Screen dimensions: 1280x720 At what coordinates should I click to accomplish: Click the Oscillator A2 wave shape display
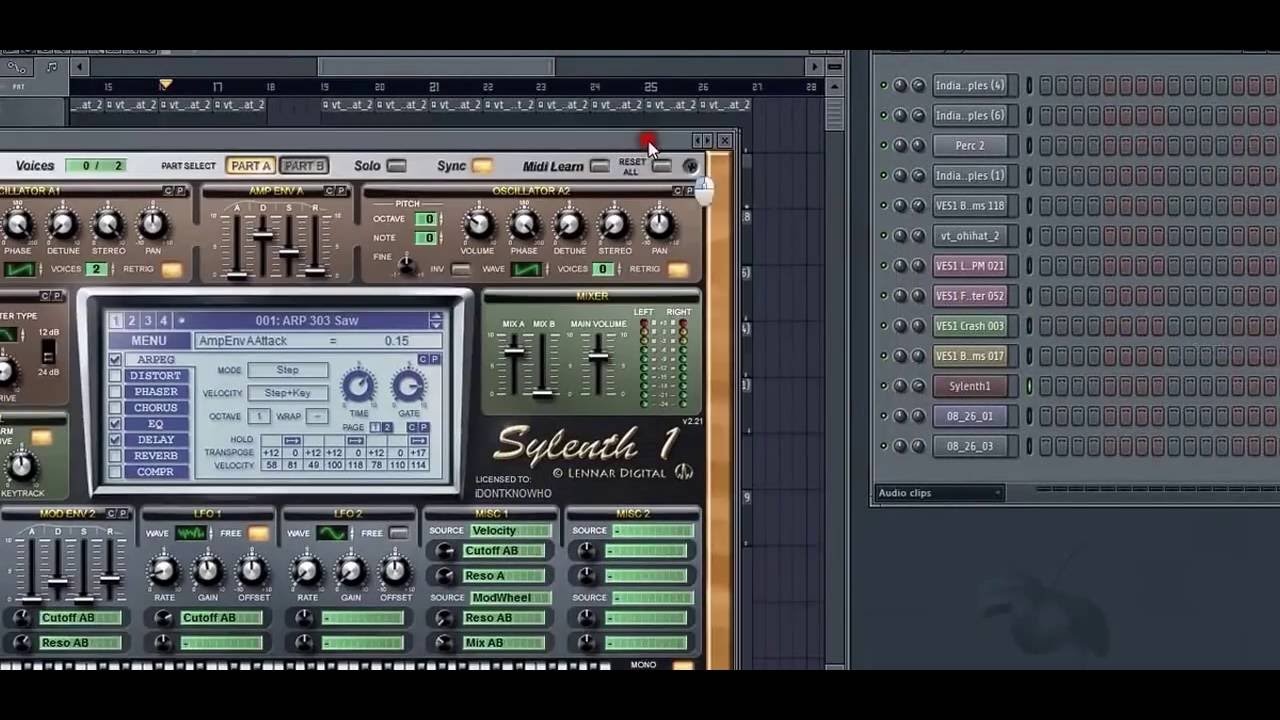point(526,269)
